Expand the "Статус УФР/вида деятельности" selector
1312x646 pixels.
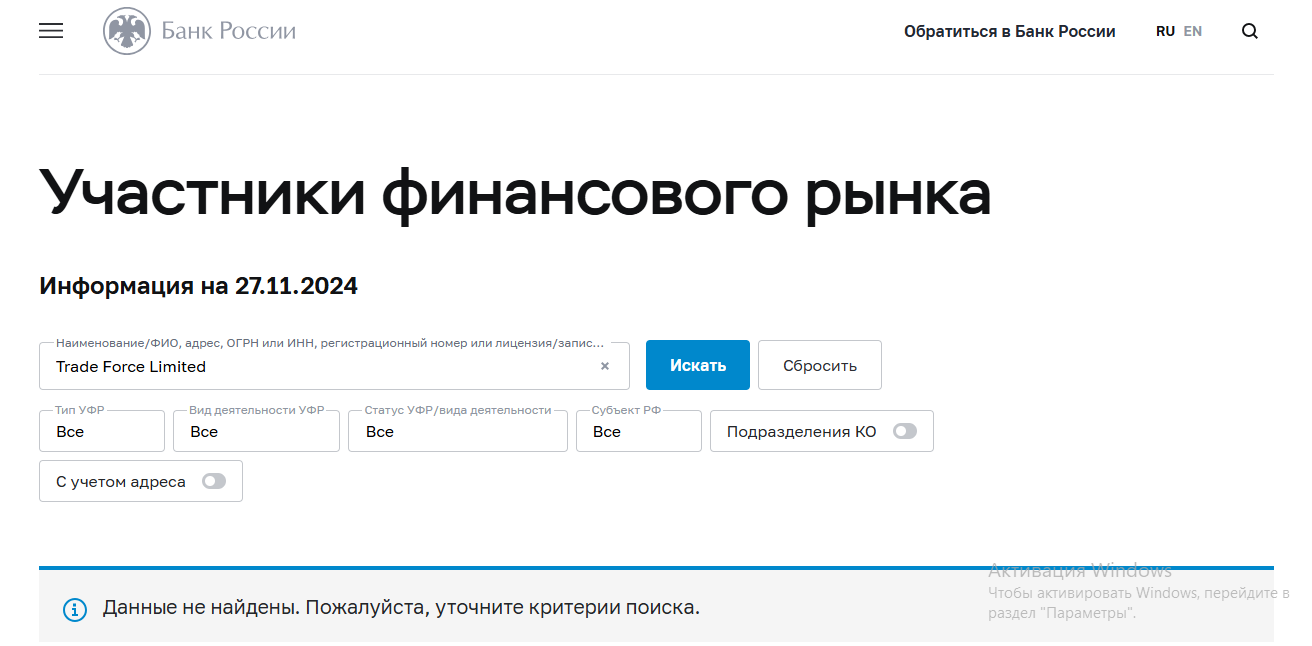457,431
